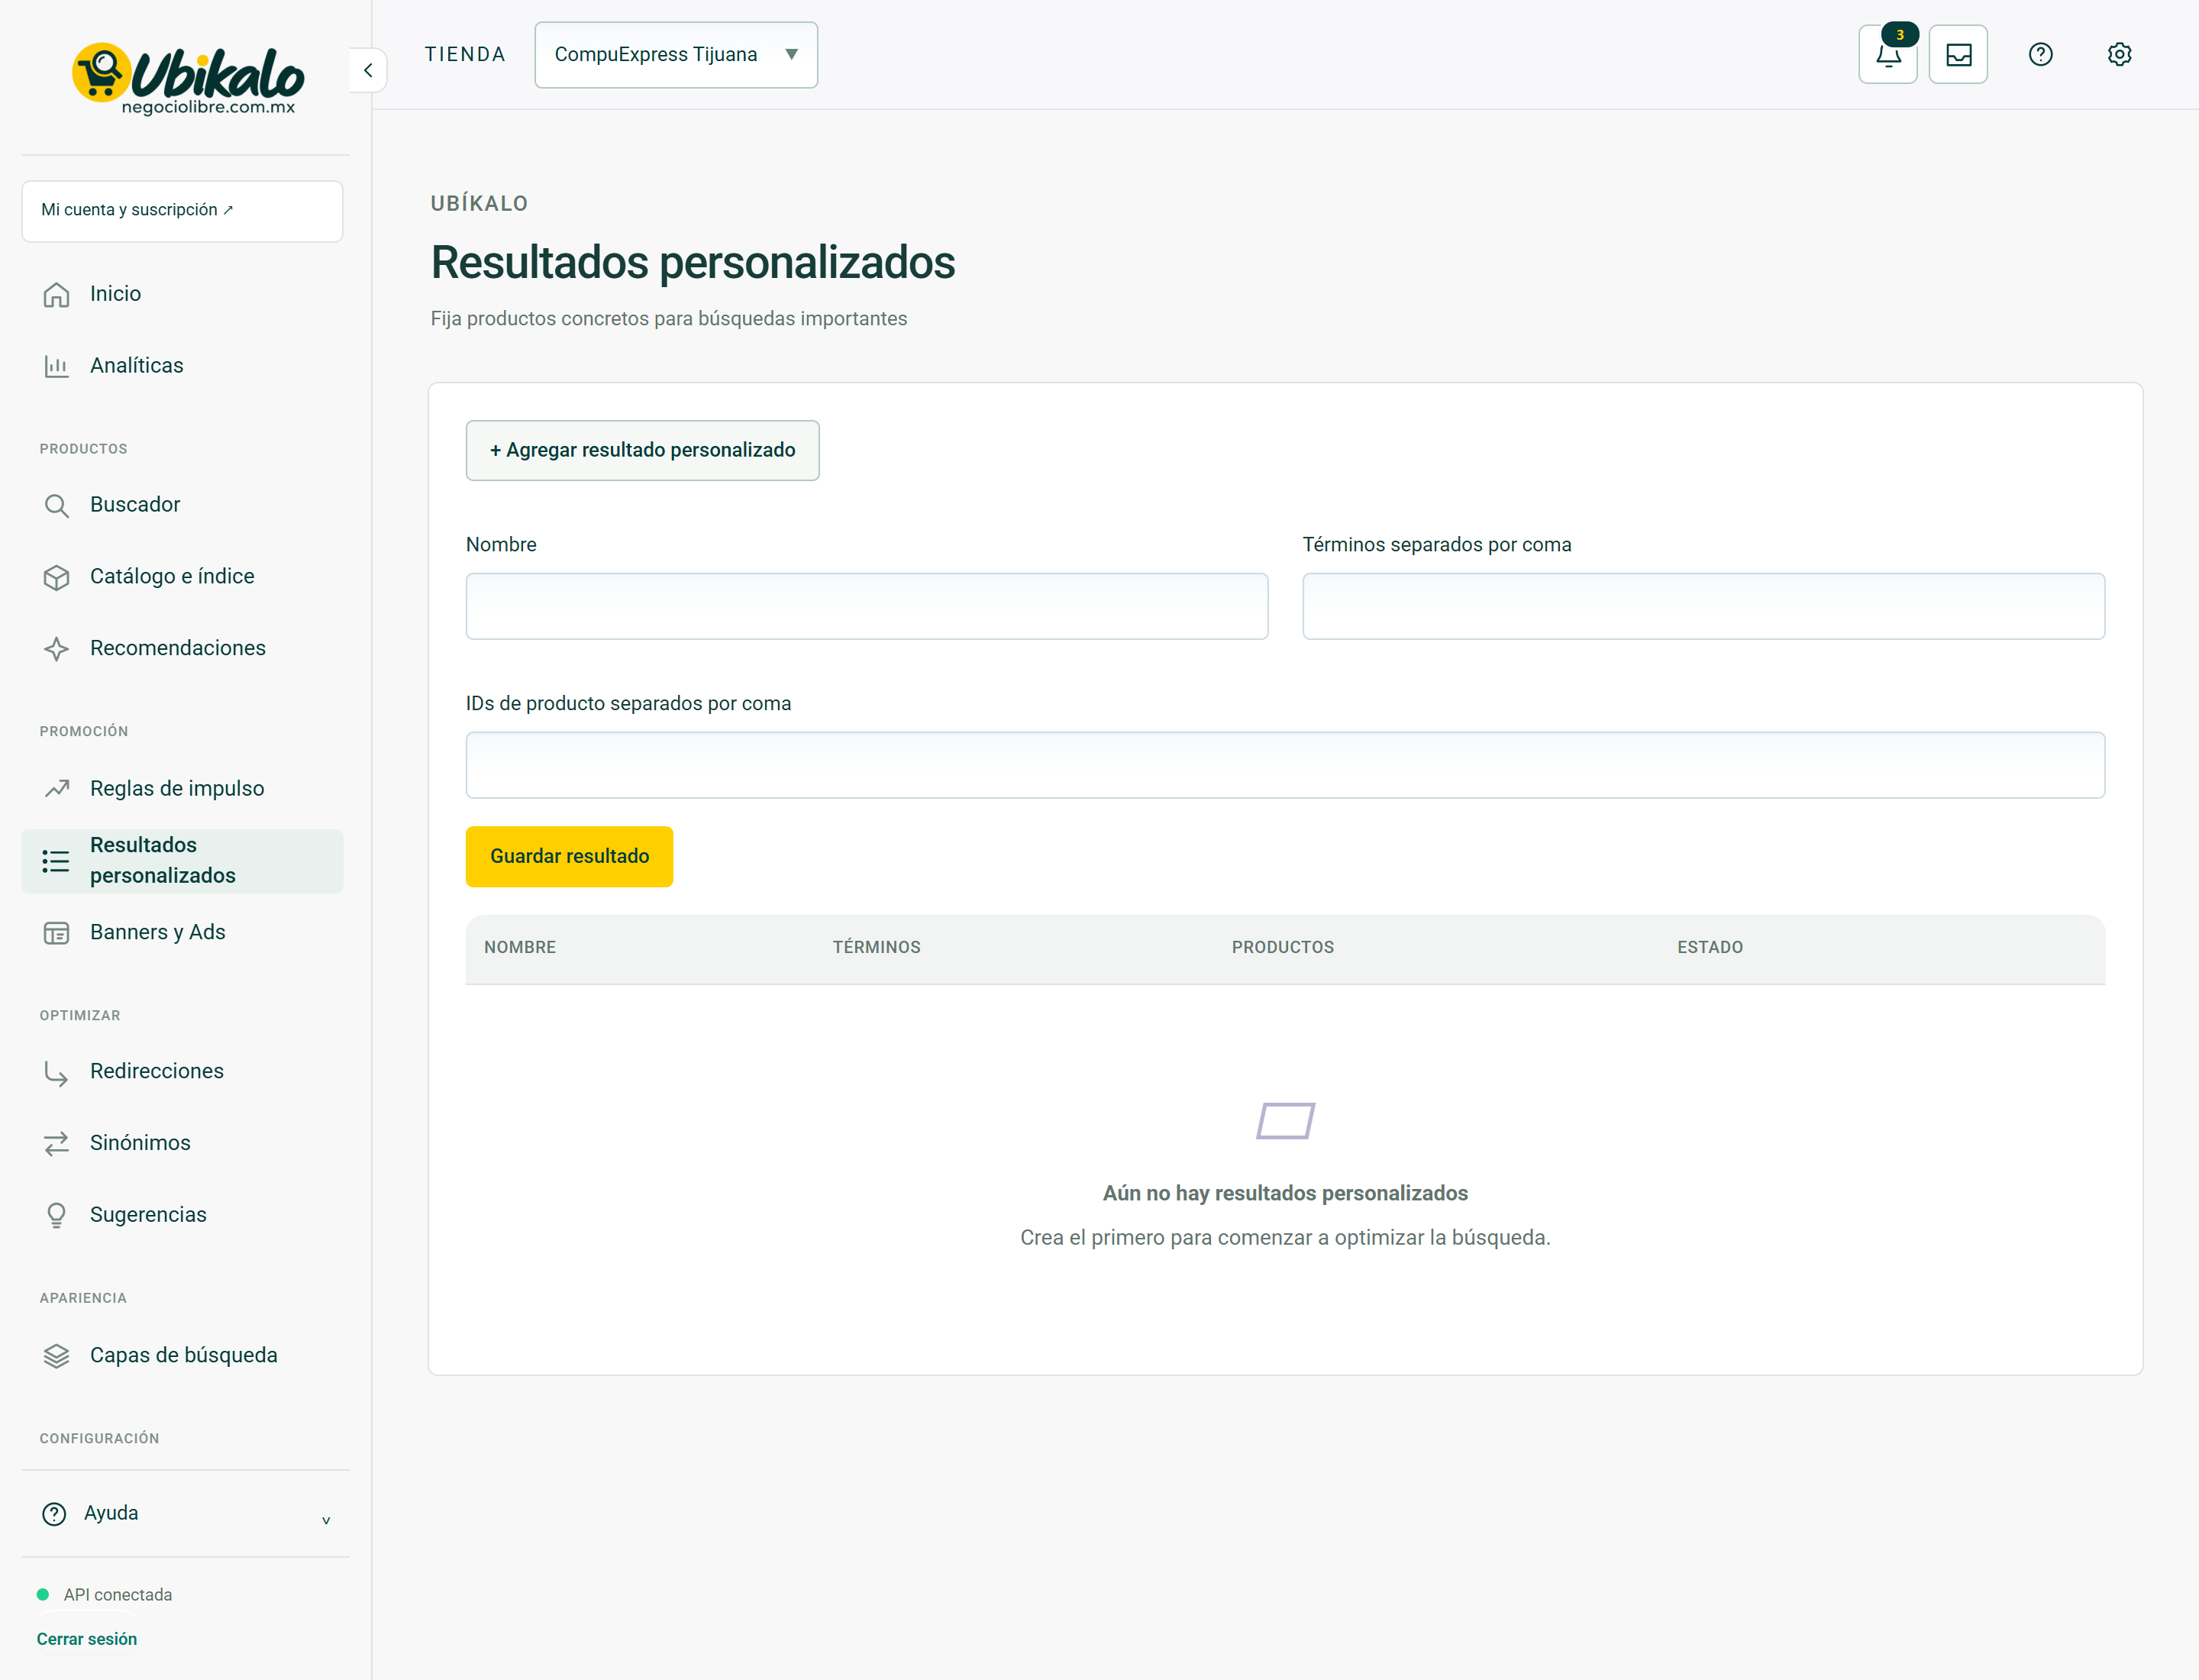Click the Resultados personalizados list icon

click(x=56, y=861)
